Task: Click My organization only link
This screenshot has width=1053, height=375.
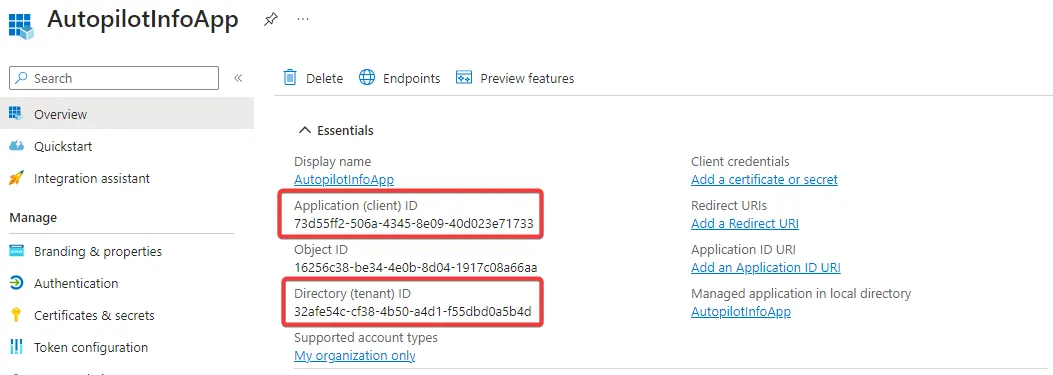Action: click(x=355, y=356)
